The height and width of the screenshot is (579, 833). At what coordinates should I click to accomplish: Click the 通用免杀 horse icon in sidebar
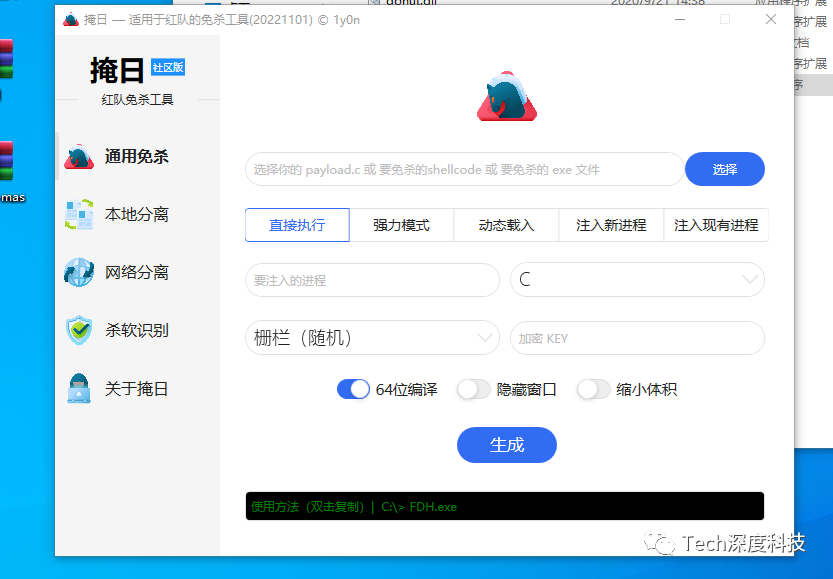click(x=79, y=157)
